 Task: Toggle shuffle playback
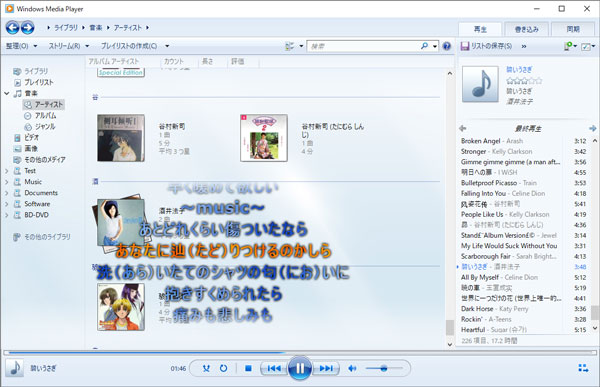point(206,368)
